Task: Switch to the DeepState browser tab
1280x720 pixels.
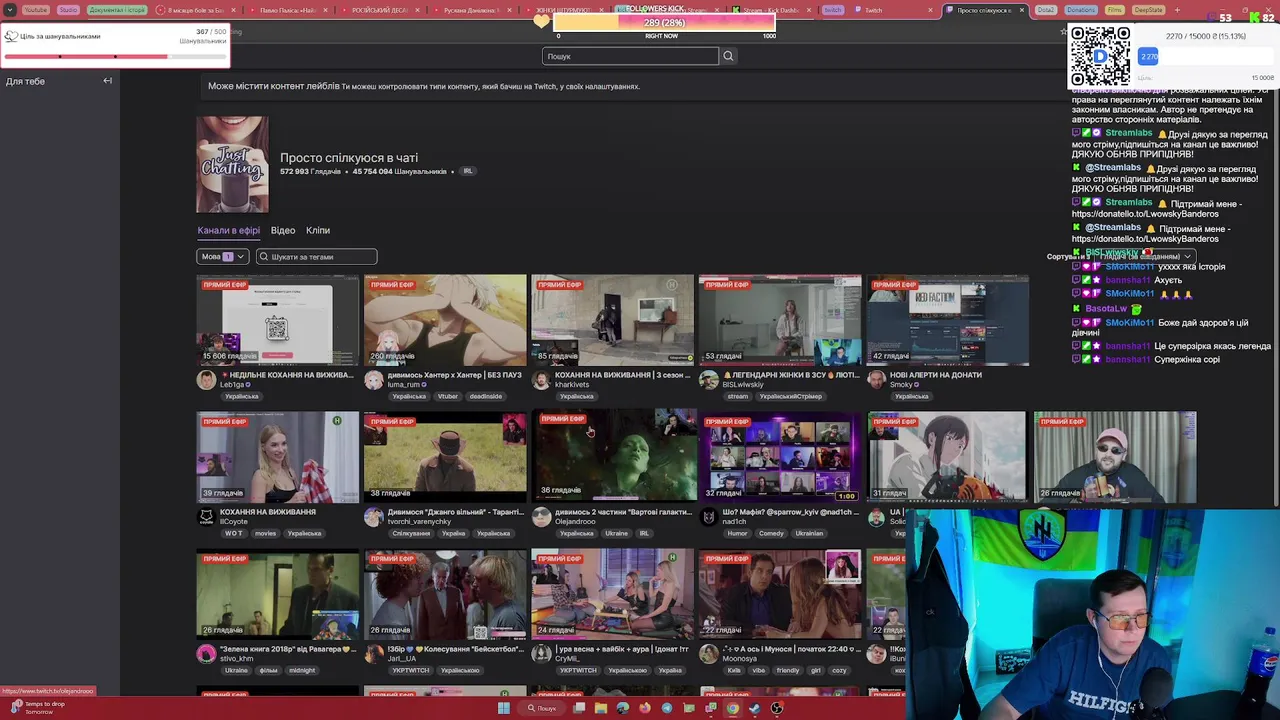Action: click(1148, 10)
